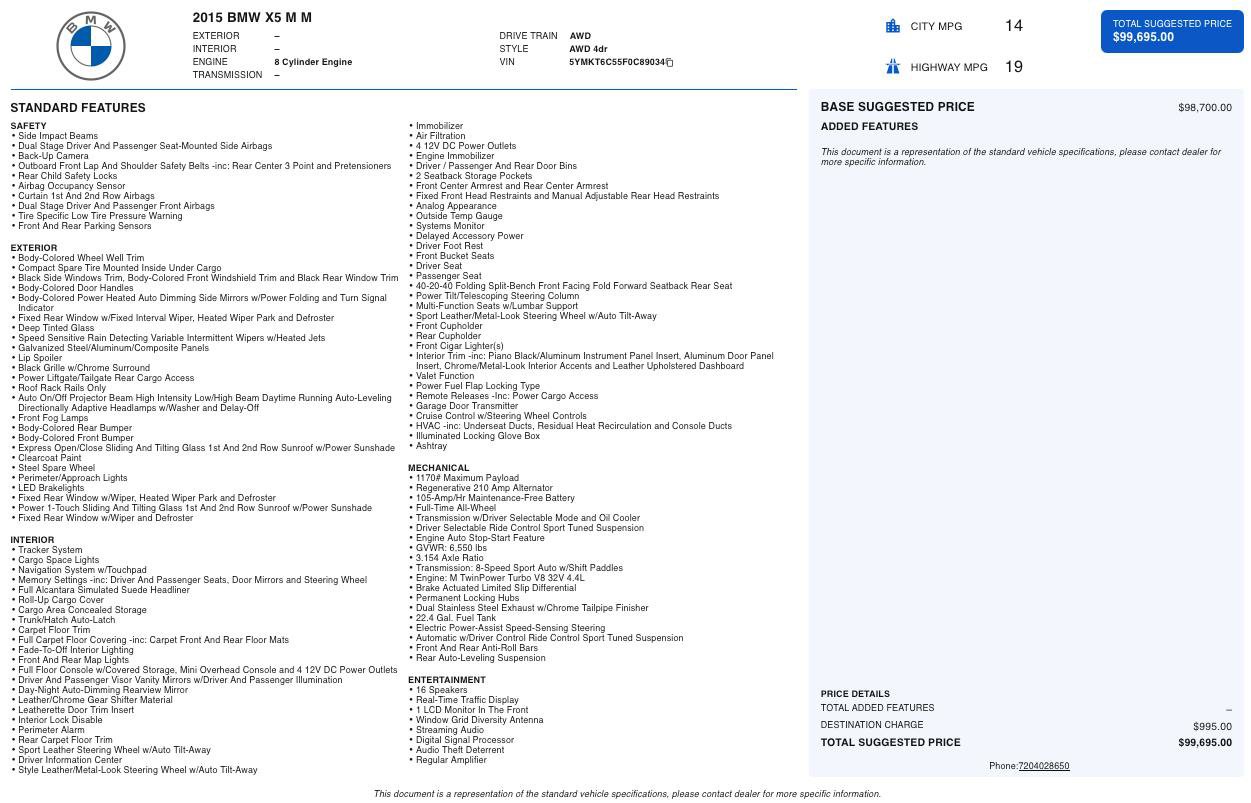The image size is (1251, 803).
Task: Click the Engine: M TwinPower Turbo V8 line
Action: coord(500,578)
